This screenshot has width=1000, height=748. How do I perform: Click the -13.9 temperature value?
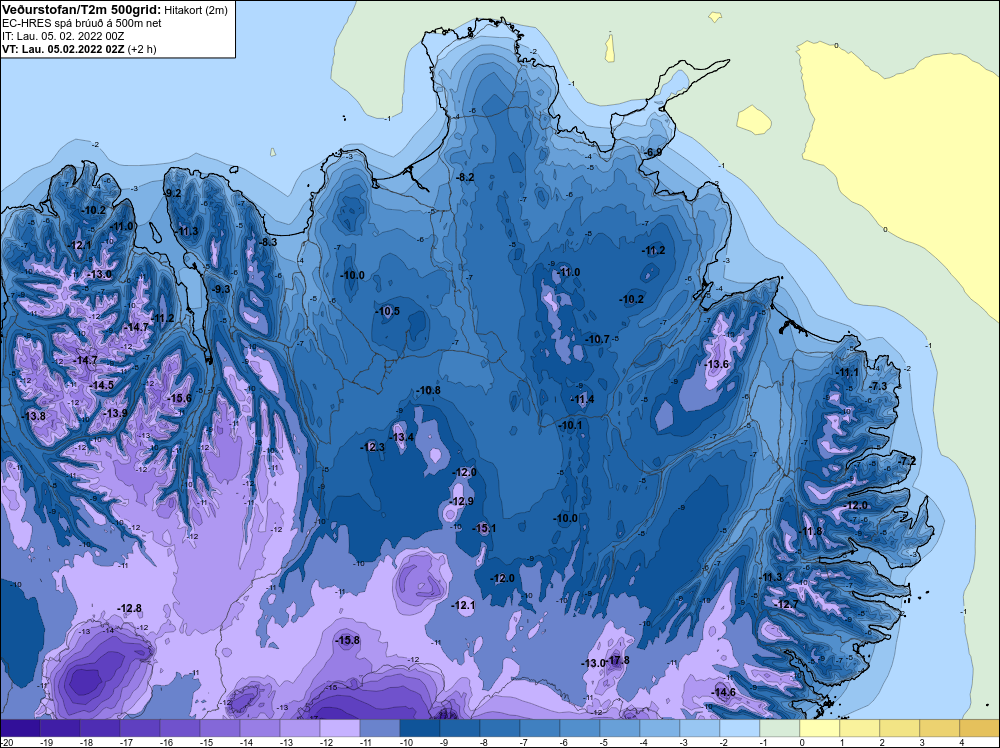[x=115, y=413]
